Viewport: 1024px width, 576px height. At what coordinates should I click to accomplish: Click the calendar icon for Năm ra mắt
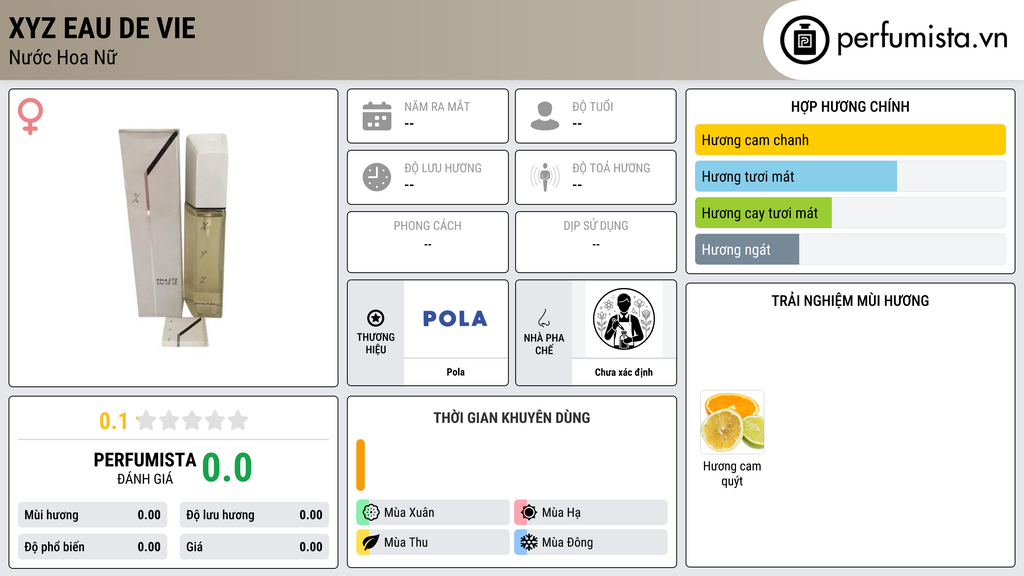(377, 116)
